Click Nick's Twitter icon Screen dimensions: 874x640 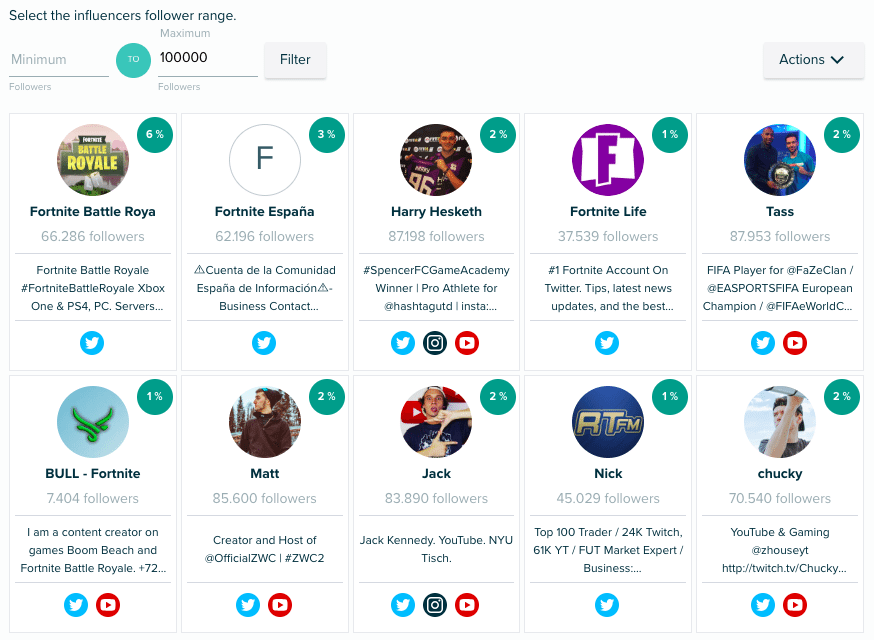tap(608, 605)
